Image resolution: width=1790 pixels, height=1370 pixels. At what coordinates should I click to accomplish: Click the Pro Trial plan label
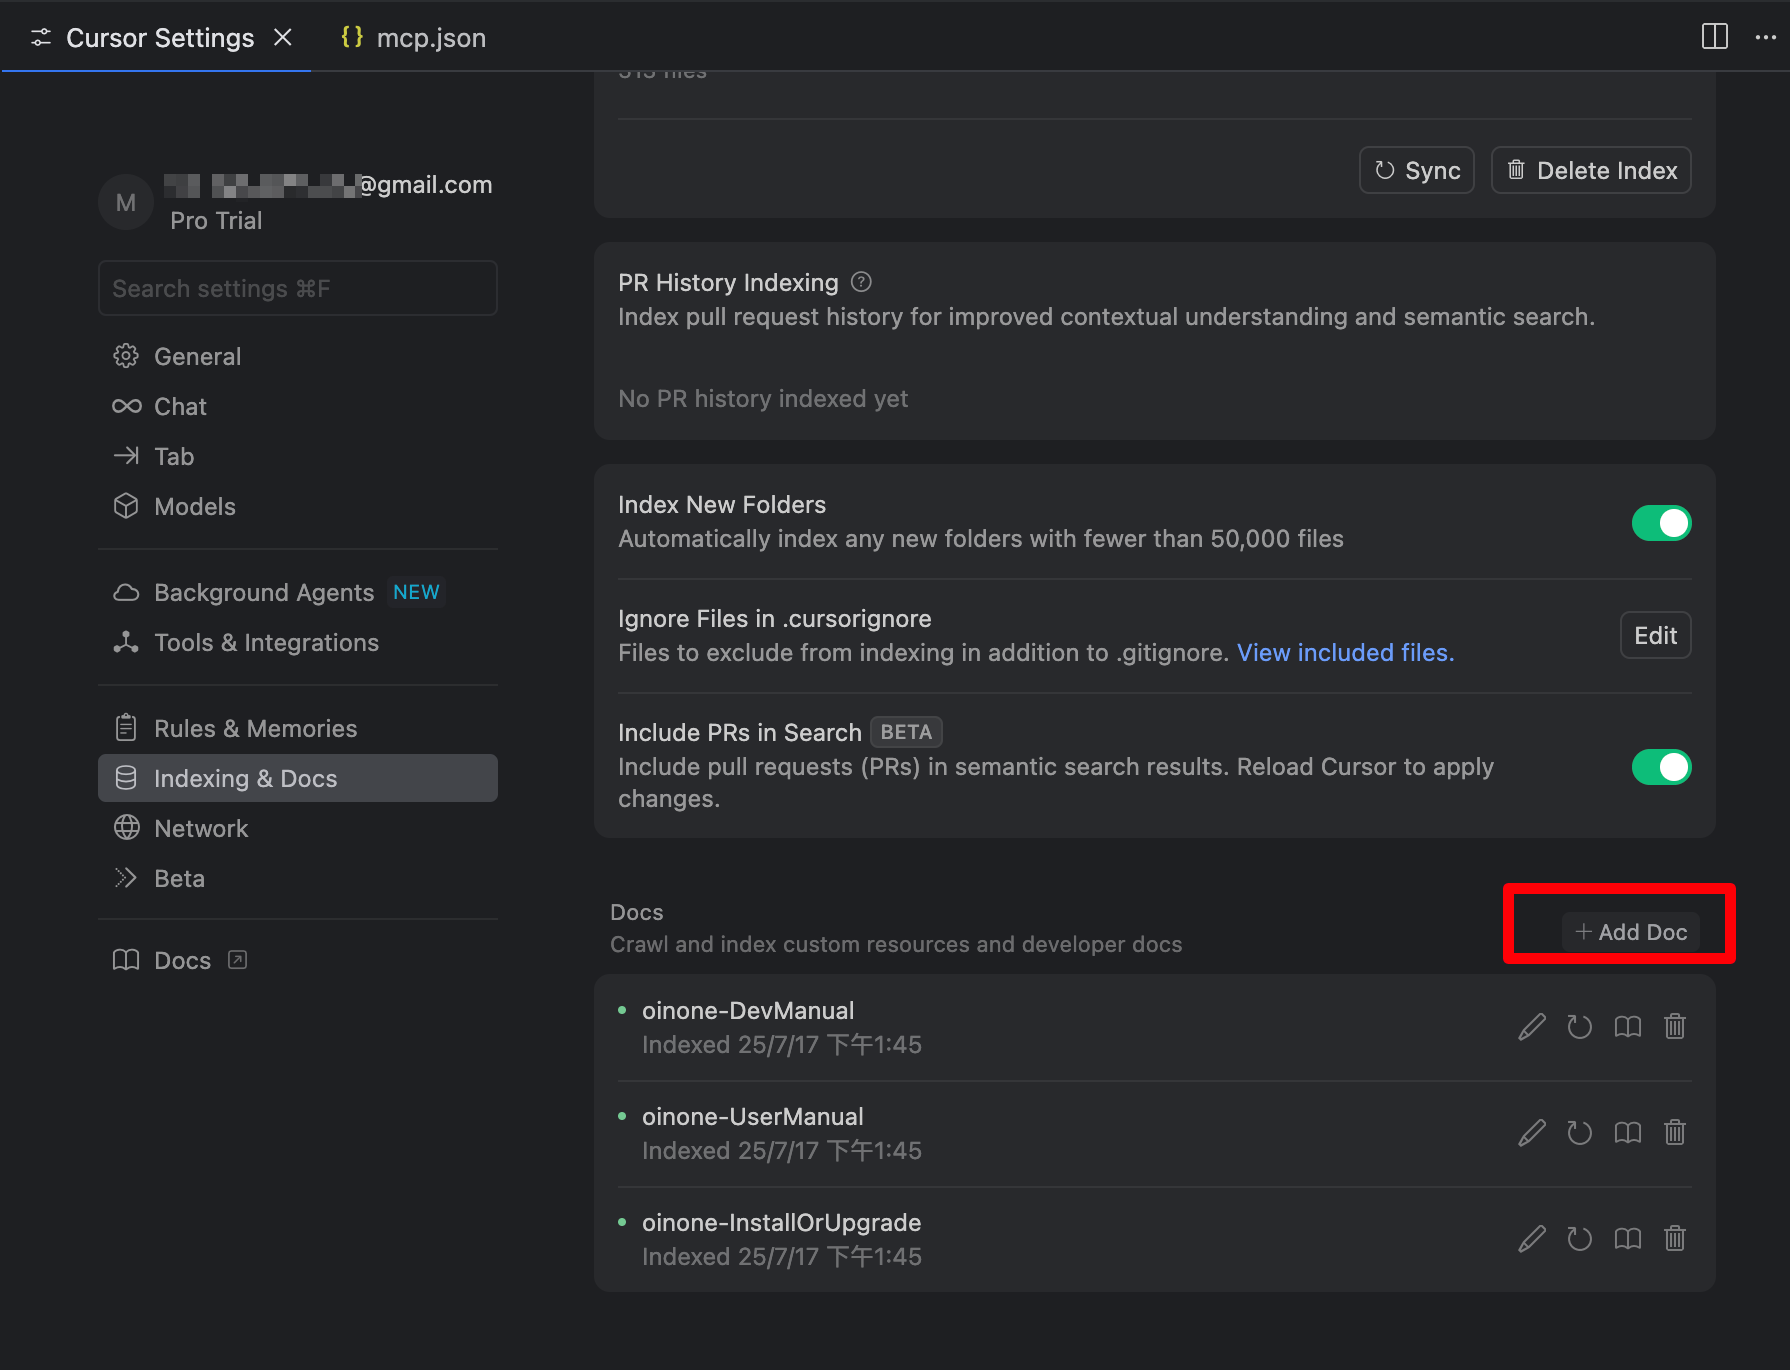tap(216, 221)
